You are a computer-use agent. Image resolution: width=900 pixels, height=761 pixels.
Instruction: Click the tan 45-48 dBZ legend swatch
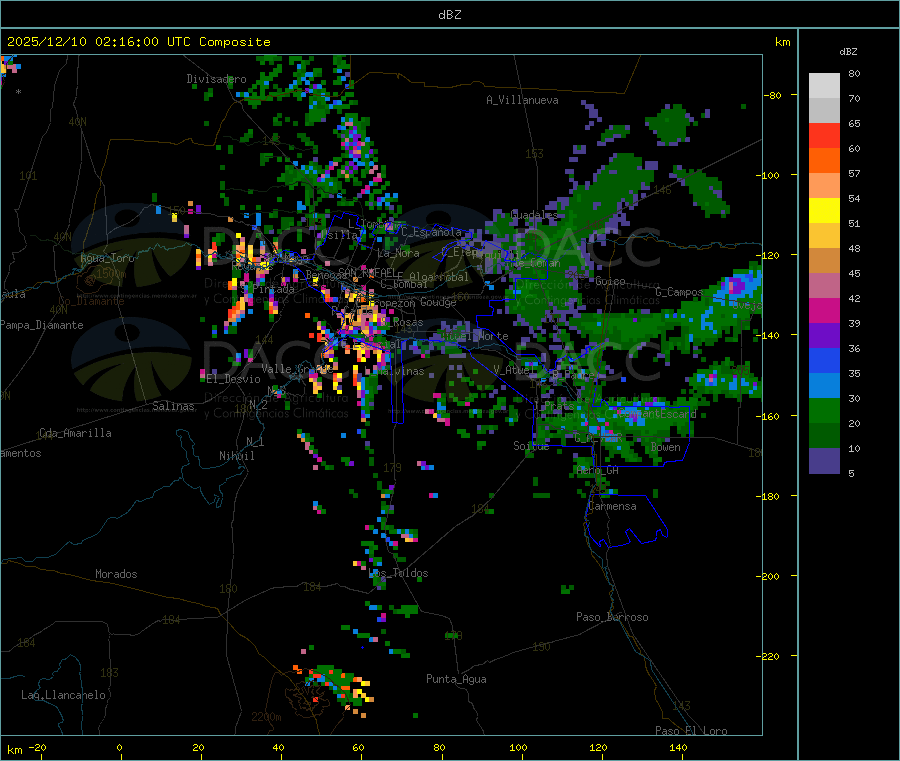click(824, 261)
